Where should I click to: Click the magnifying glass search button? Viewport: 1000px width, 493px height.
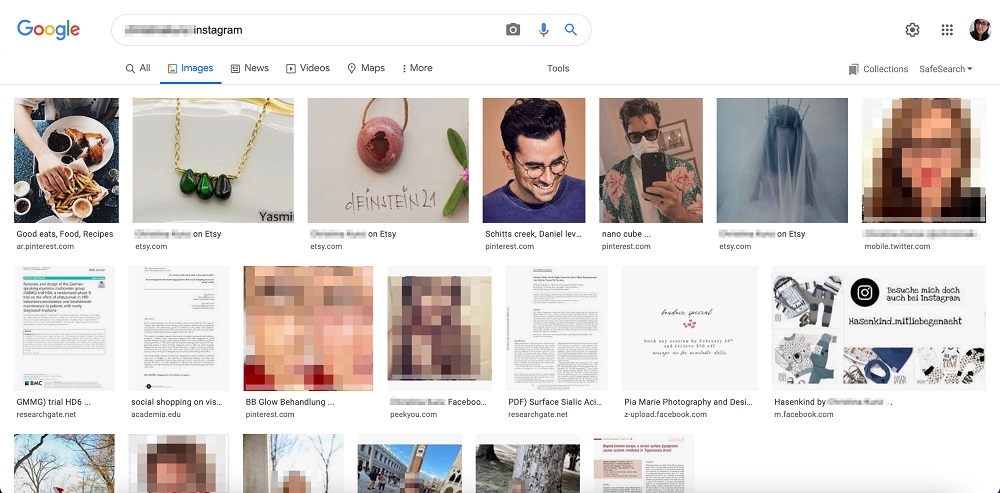point(571,30)
